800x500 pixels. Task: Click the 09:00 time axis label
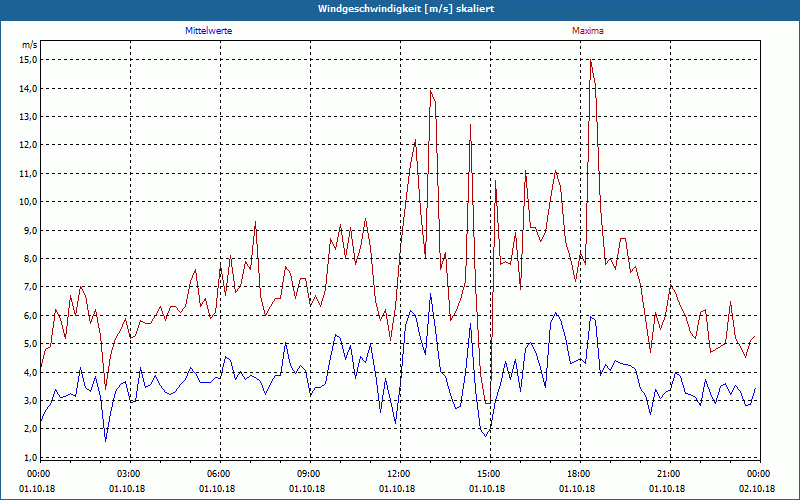(x=310, y=474)
